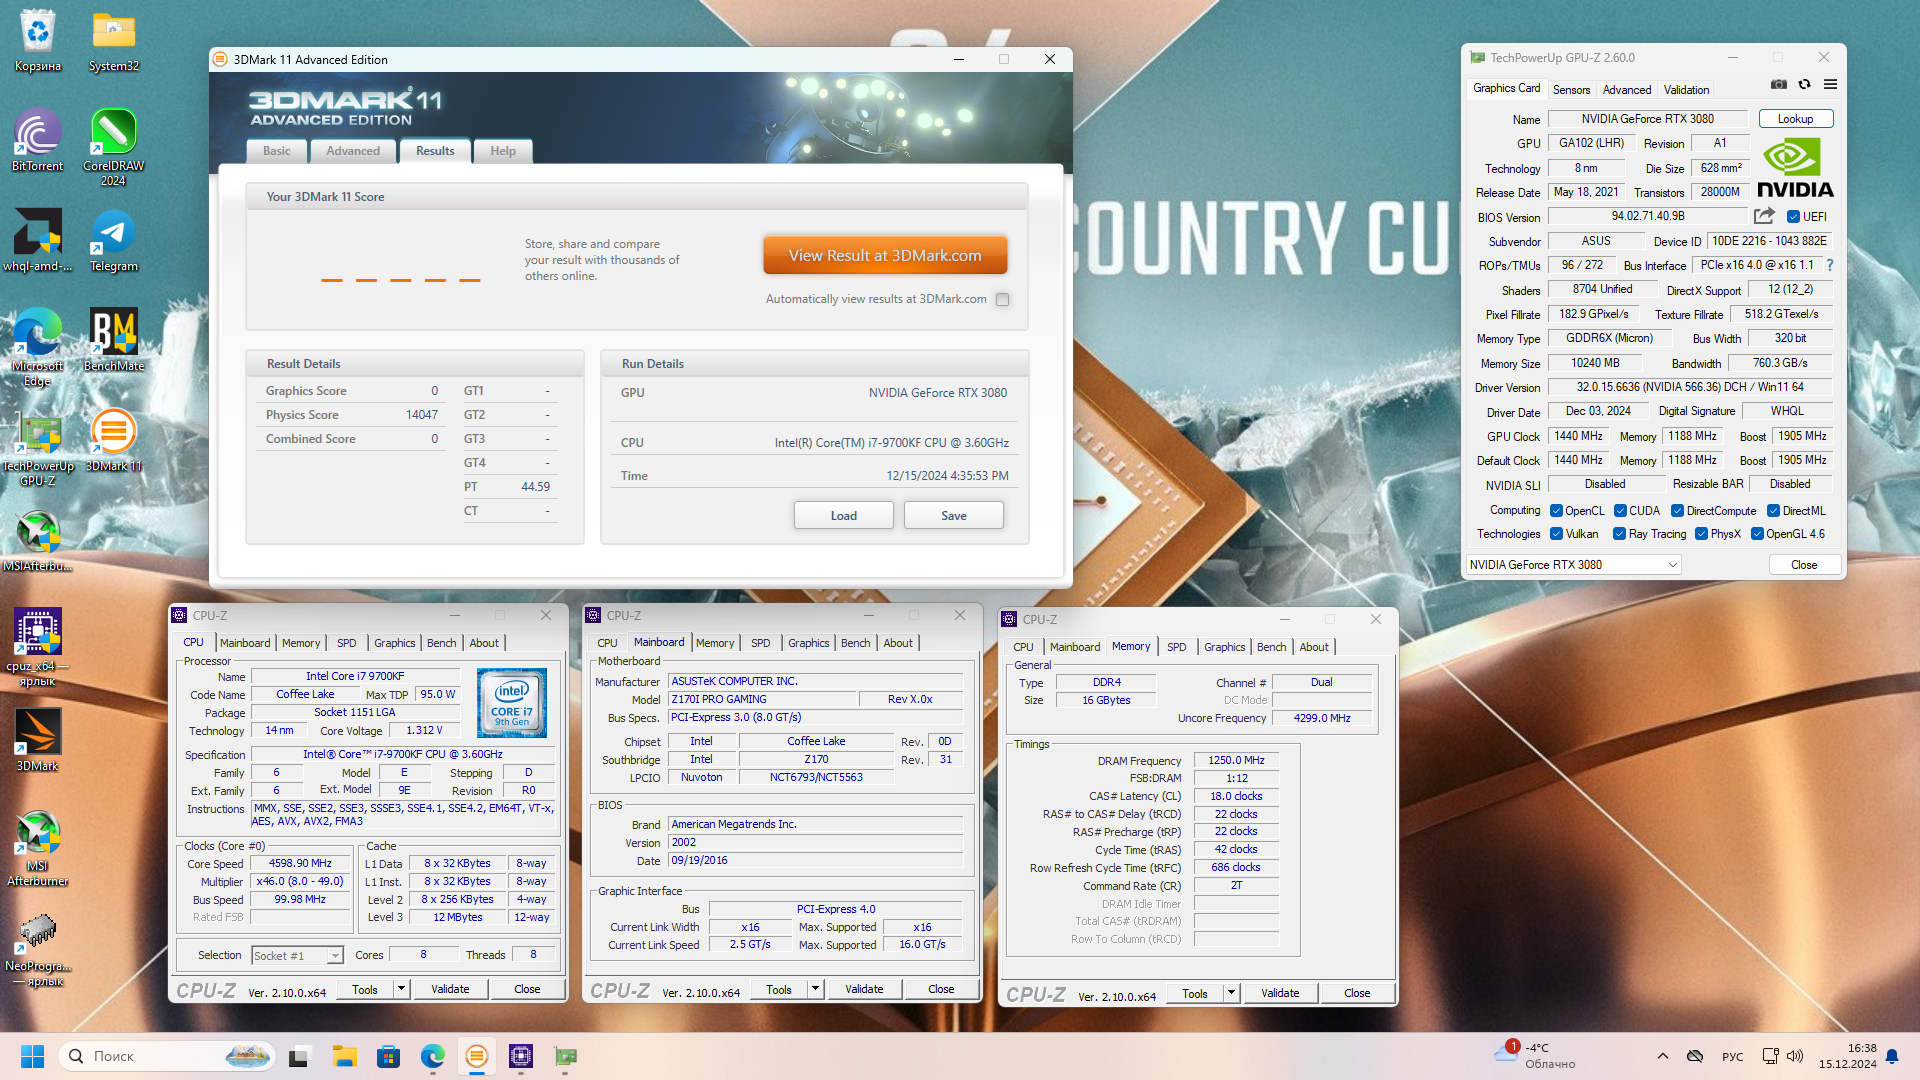The height and width of the screenshot is (1080, 1920).
Task: Launch the BenchMate desktop shortcut
Action: click(114, 340)
